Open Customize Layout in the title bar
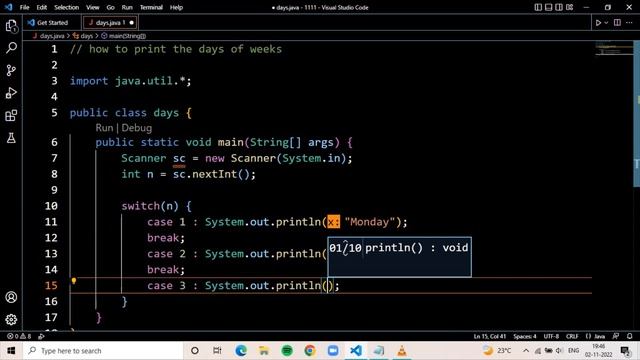 coord(570,7)
